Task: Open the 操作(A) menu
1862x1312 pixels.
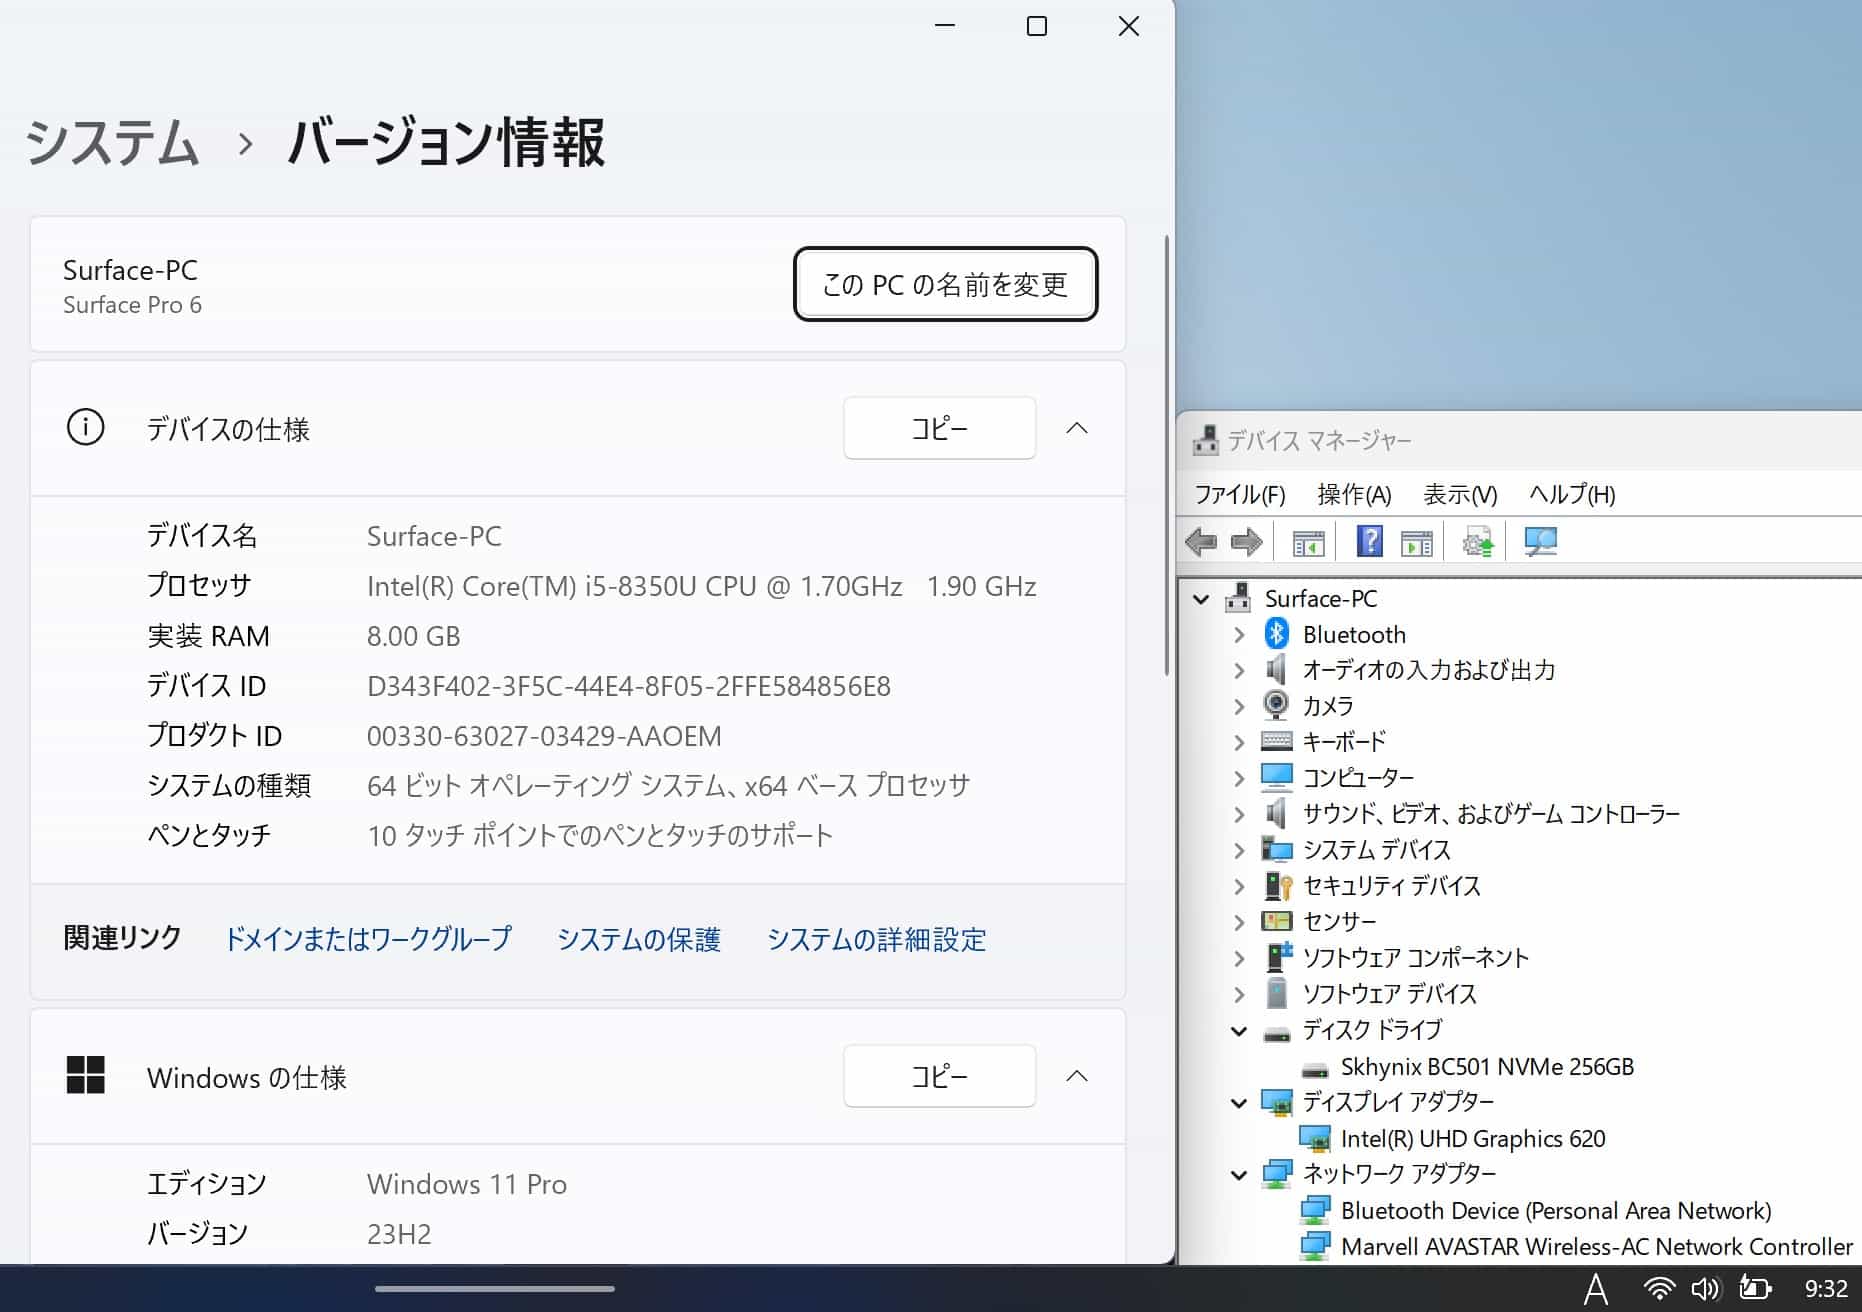Action: [x=1354, y=494]
